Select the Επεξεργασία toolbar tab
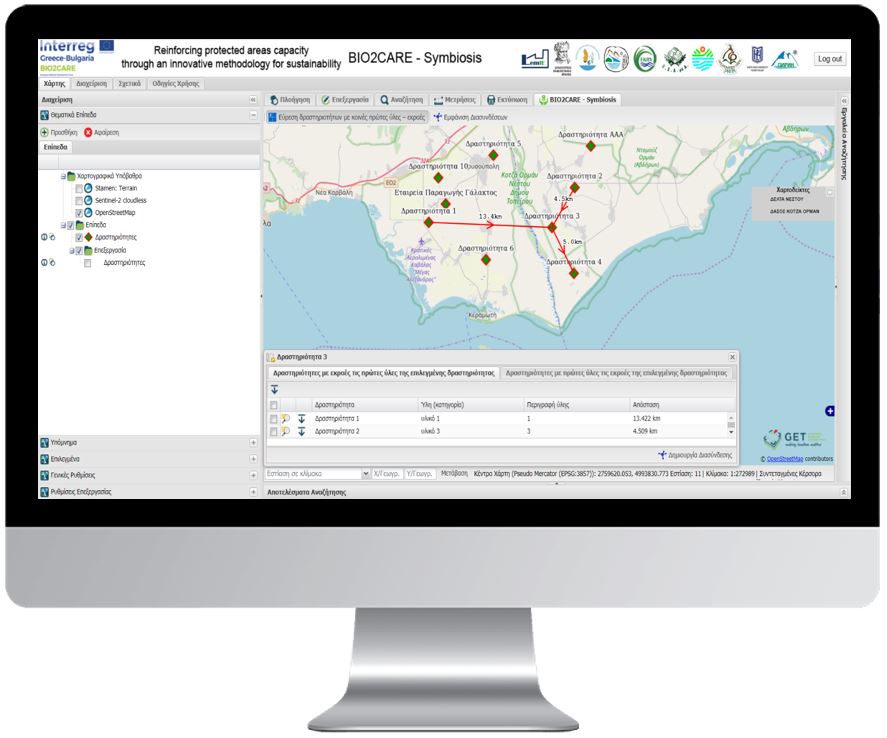Screen dimensions: 887x738 coord(345,100)
